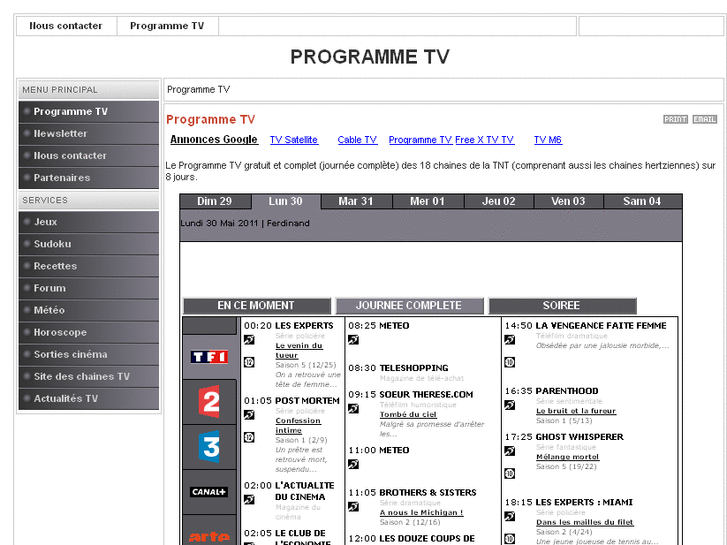The image size is (727, 545).
Task: Open Programme TV in the main menu sidebar
Action: click(89, 112)
